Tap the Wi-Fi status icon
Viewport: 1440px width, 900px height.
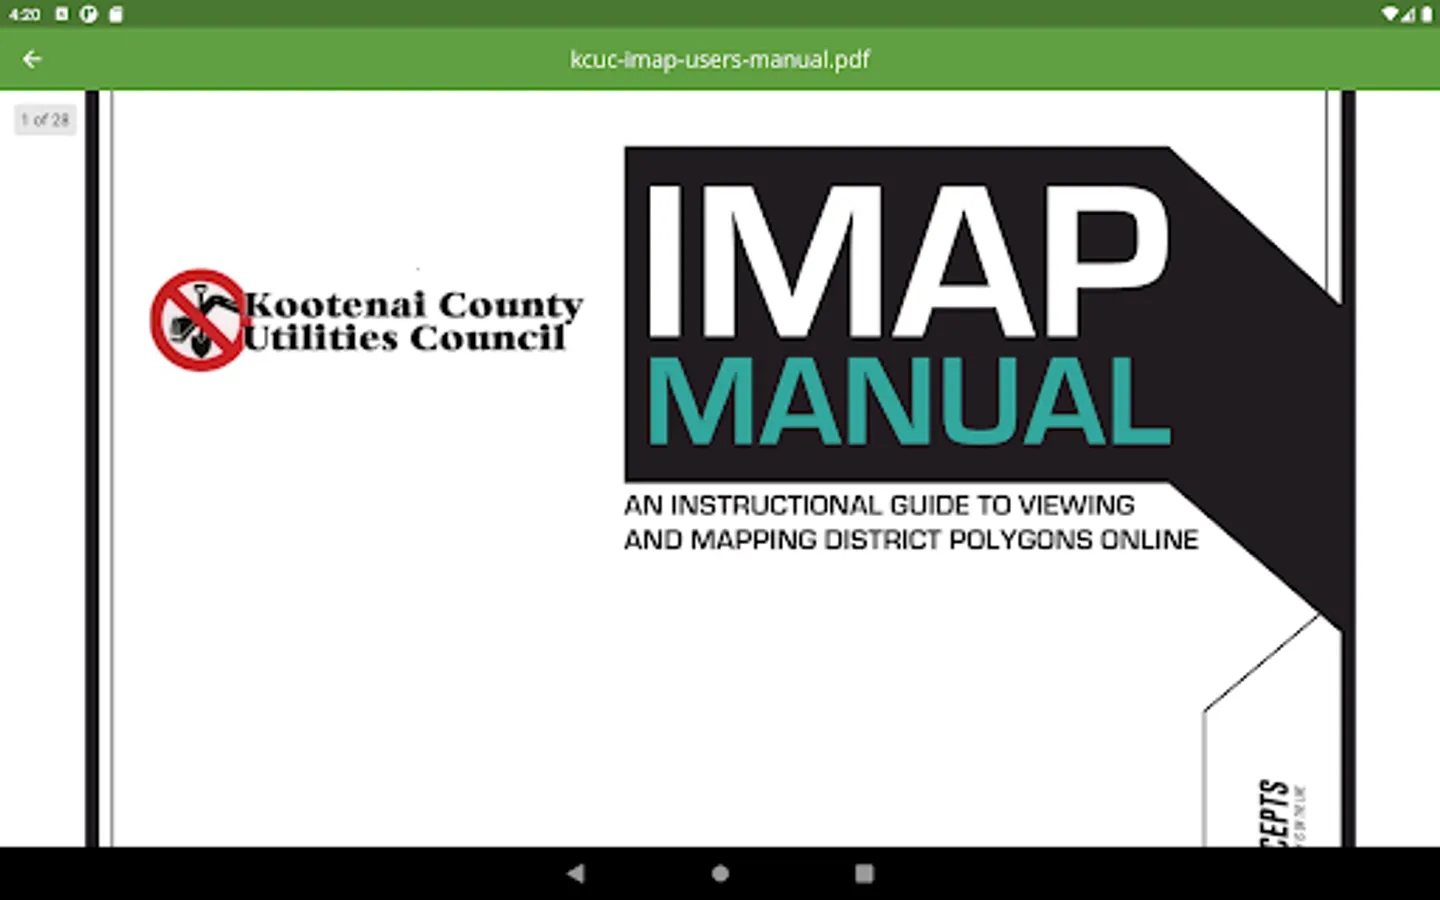[x=1391, y=14]
